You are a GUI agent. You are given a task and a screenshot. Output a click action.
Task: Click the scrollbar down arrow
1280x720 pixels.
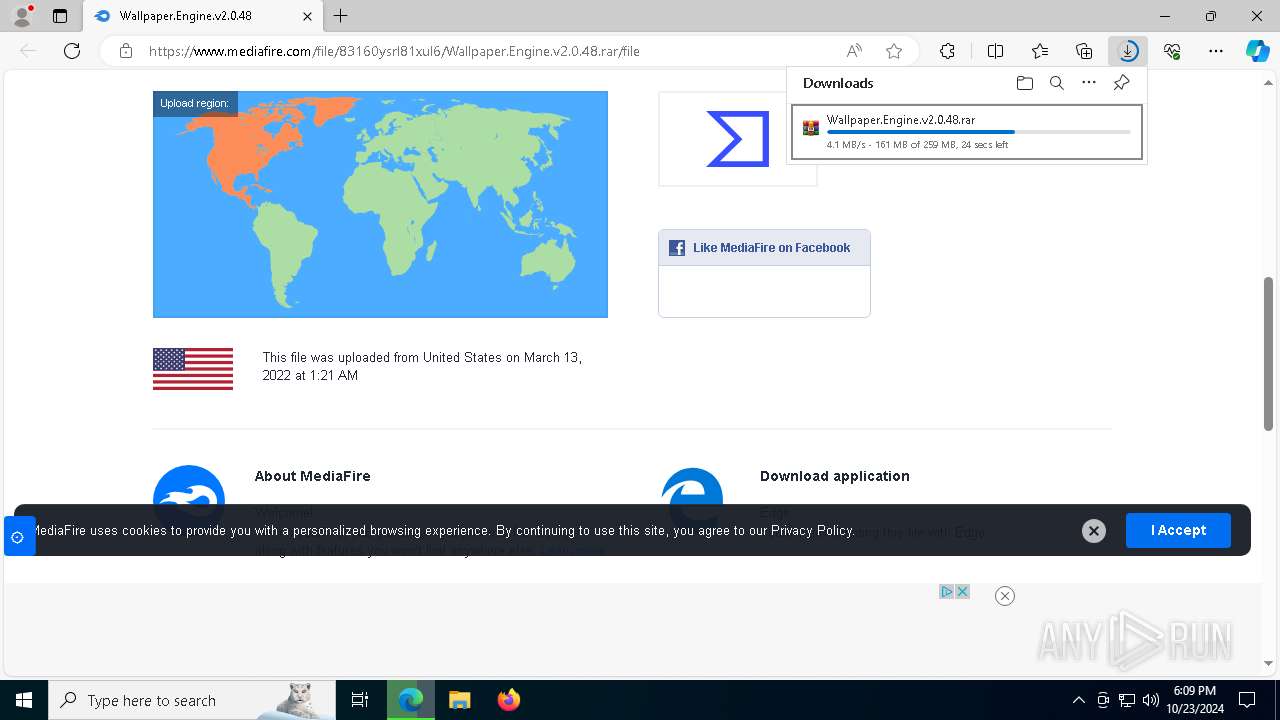1269,663
